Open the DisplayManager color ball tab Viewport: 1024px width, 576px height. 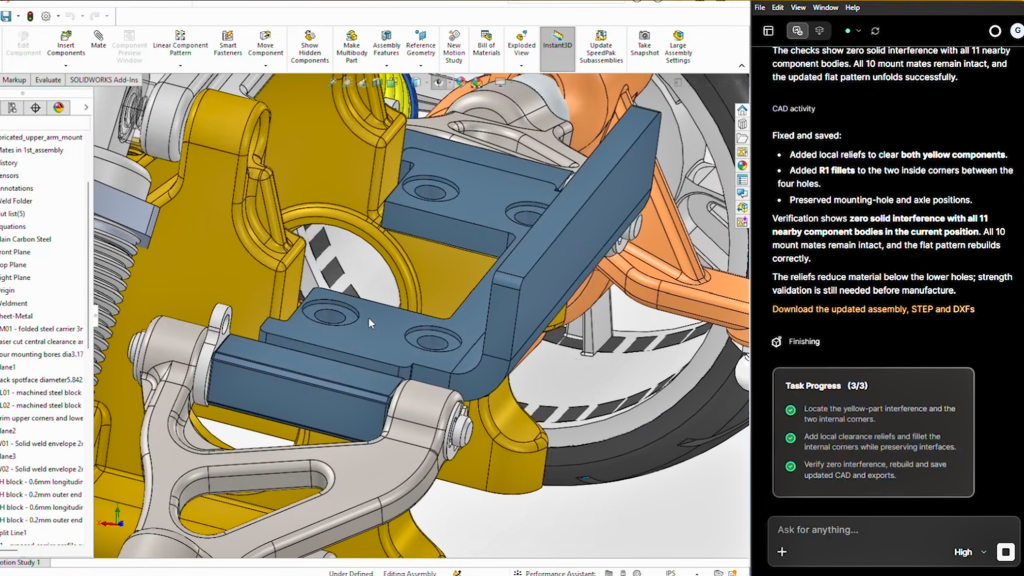click(59, 108)
